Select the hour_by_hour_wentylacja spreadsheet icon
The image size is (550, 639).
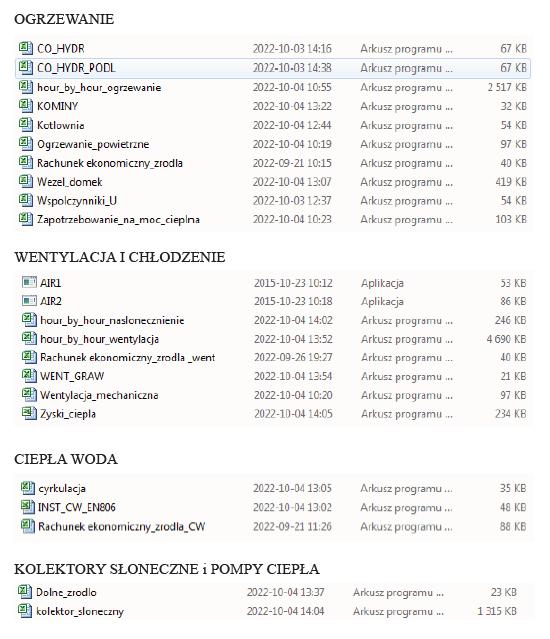[x=29, y=338]
